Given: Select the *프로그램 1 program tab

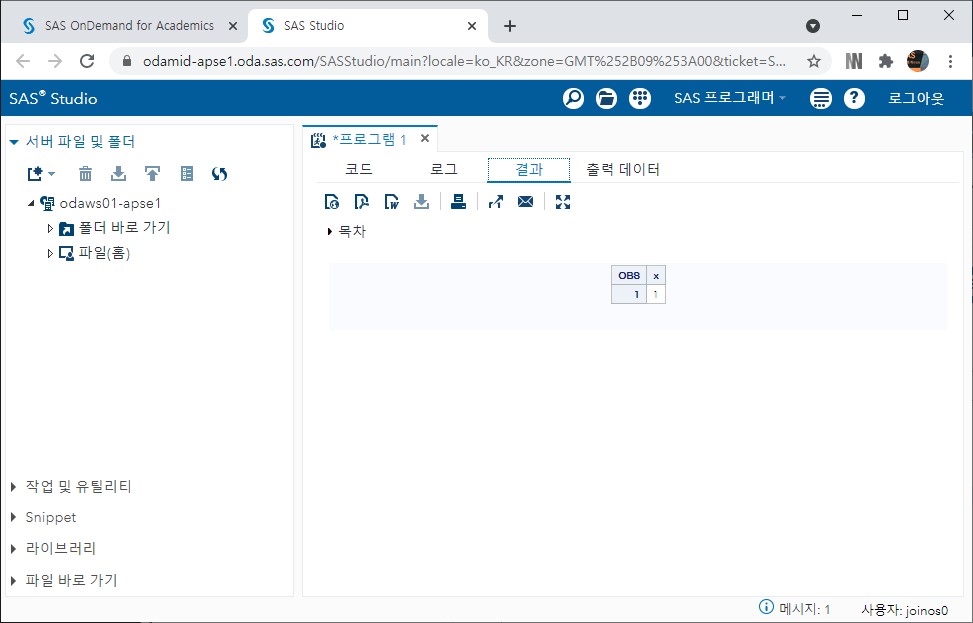Looking at the screenshot, I should coord(369,140).
